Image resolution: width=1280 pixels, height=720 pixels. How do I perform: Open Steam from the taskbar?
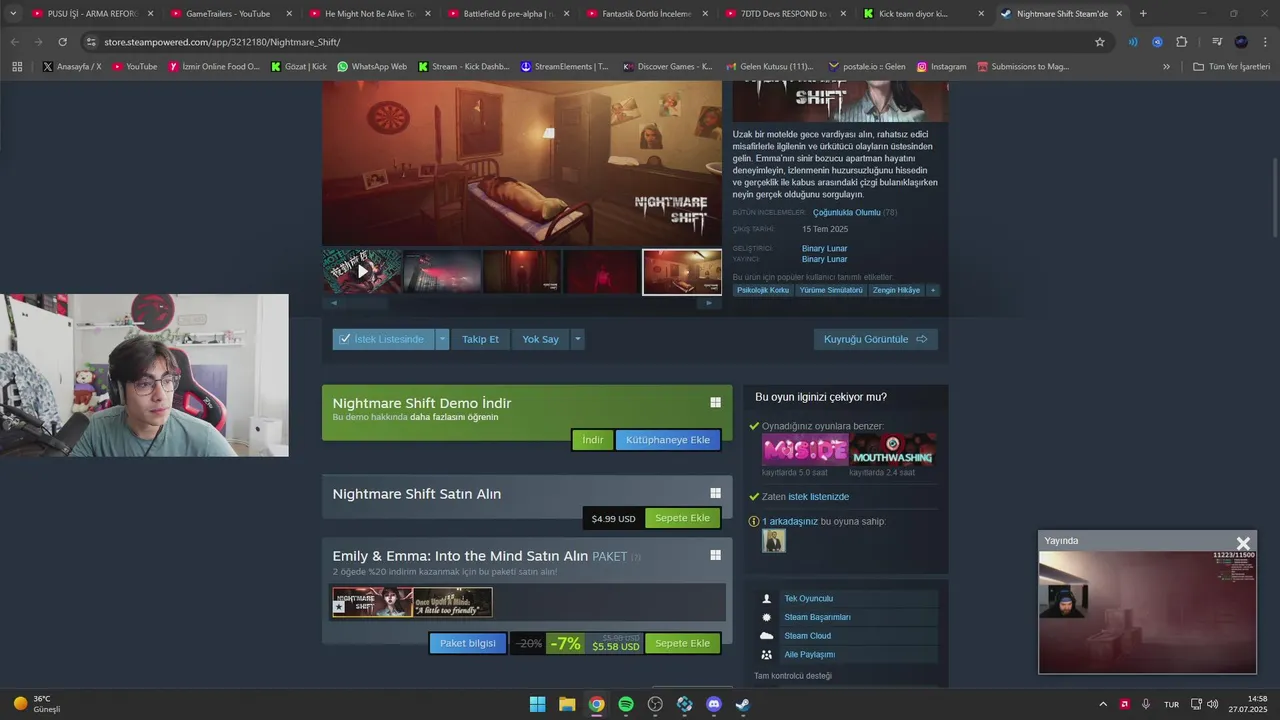[x=743, y=704]
